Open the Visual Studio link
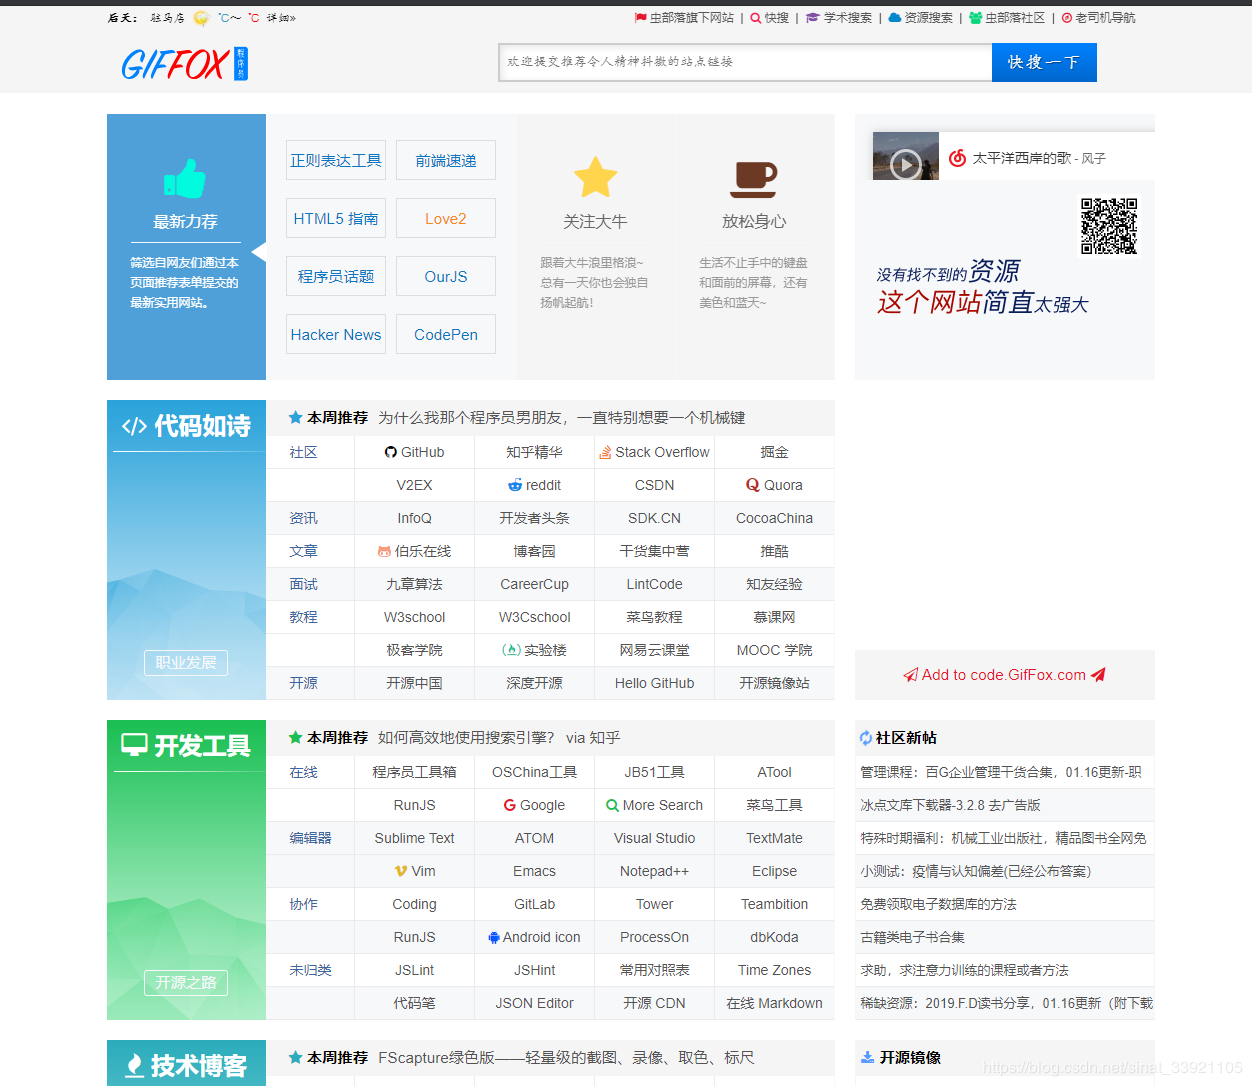The image size is (1252, 1086). [654, 838]
